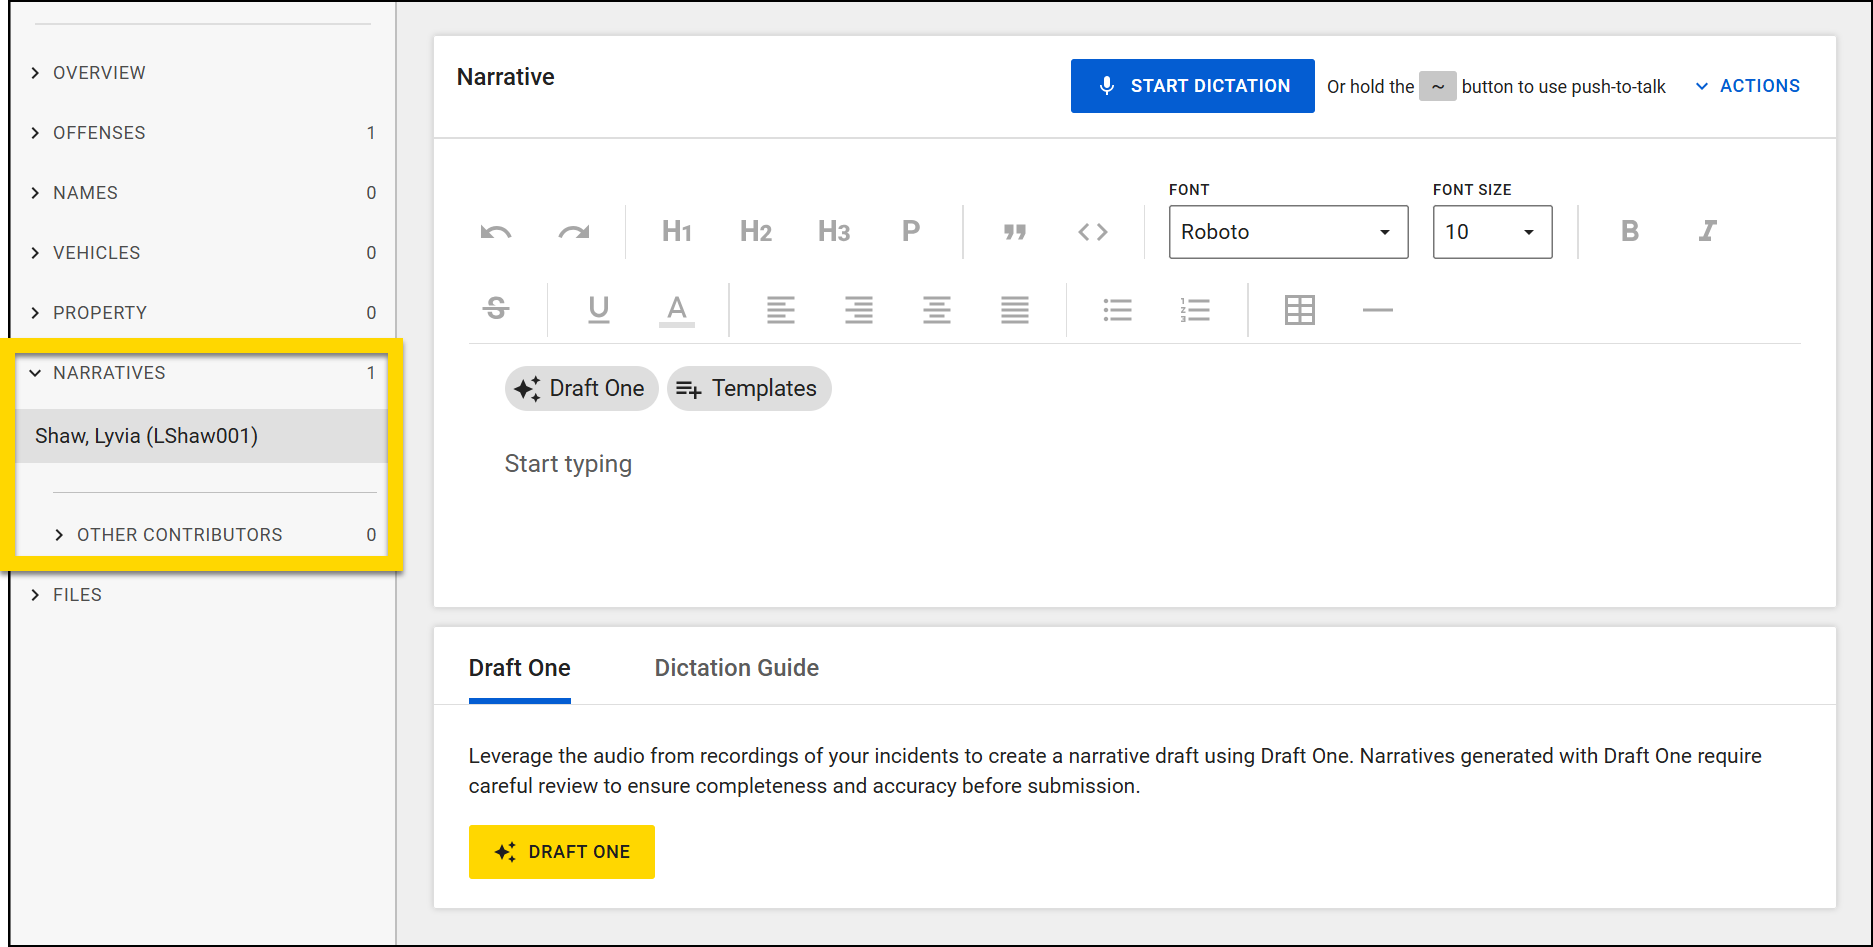Viewport: 1873px width, 947px height.
Task: Toggle bold formatting
Action: 1629,231
